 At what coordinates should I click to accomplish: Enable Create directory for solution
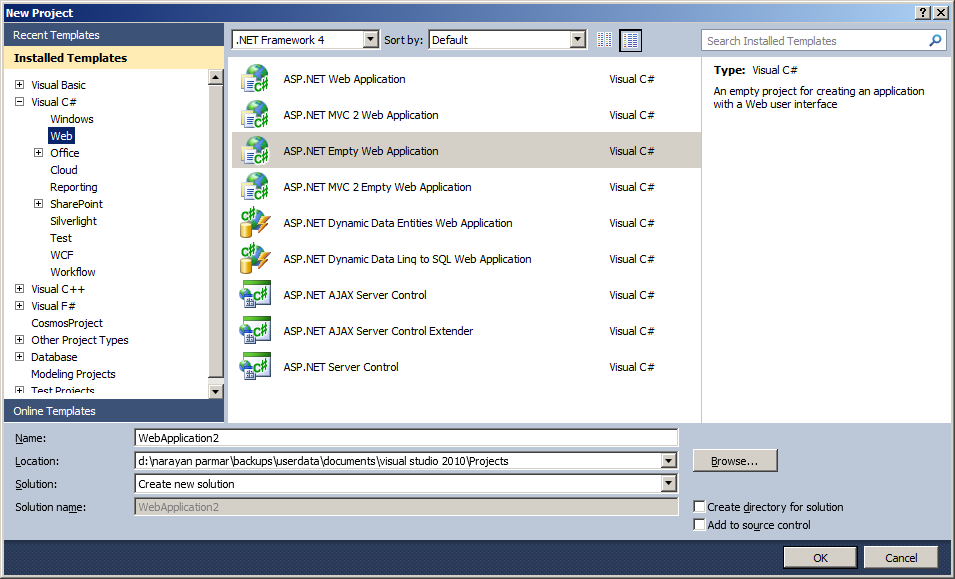(x=699, y=507)
